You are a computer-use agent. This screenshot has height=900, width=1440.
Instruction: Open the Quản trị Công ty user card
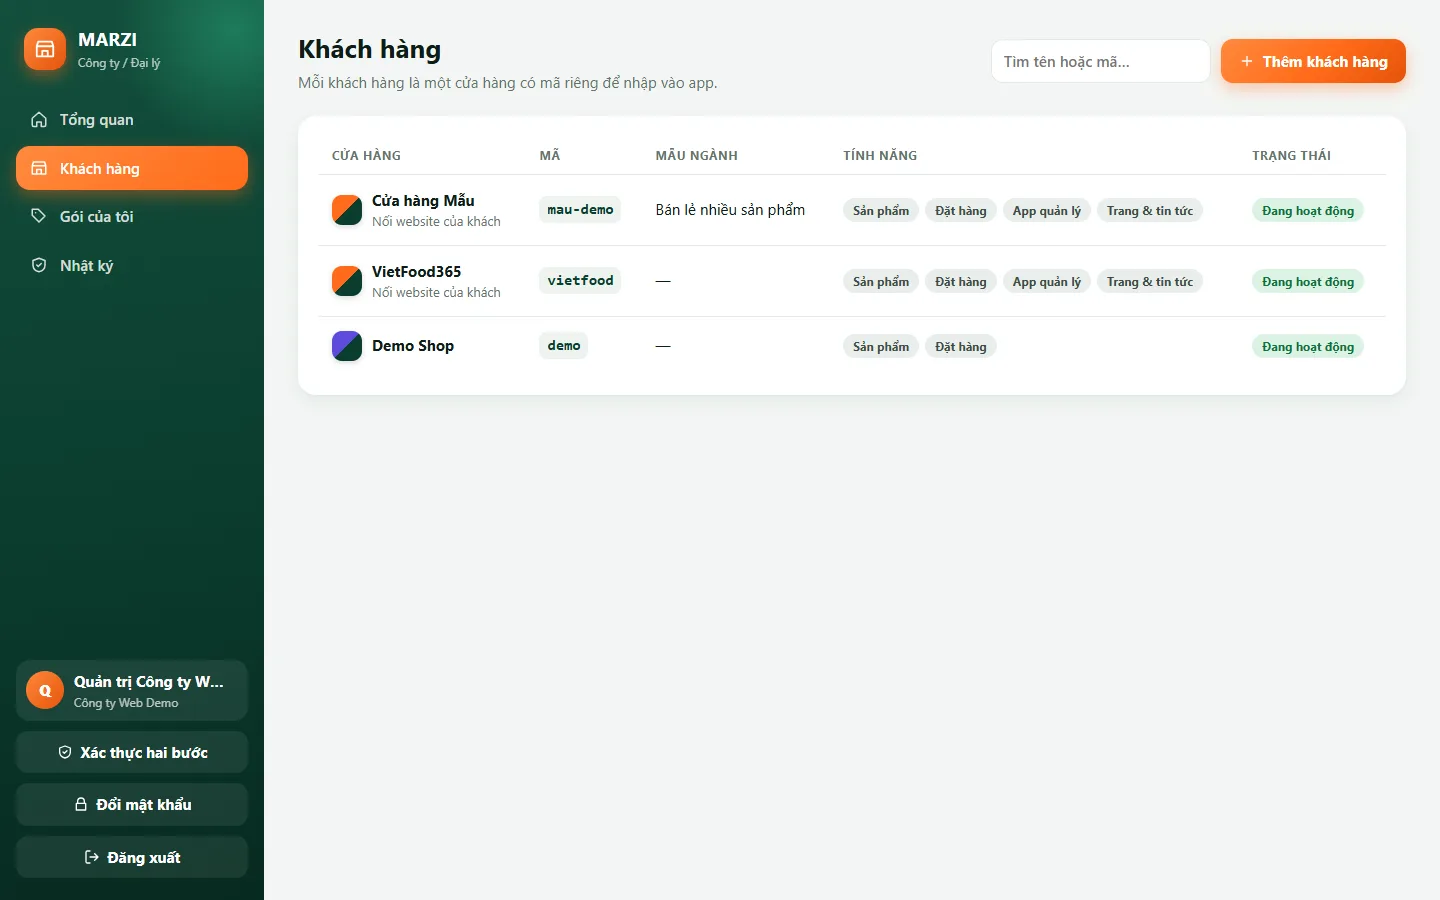tap(132, 690)
